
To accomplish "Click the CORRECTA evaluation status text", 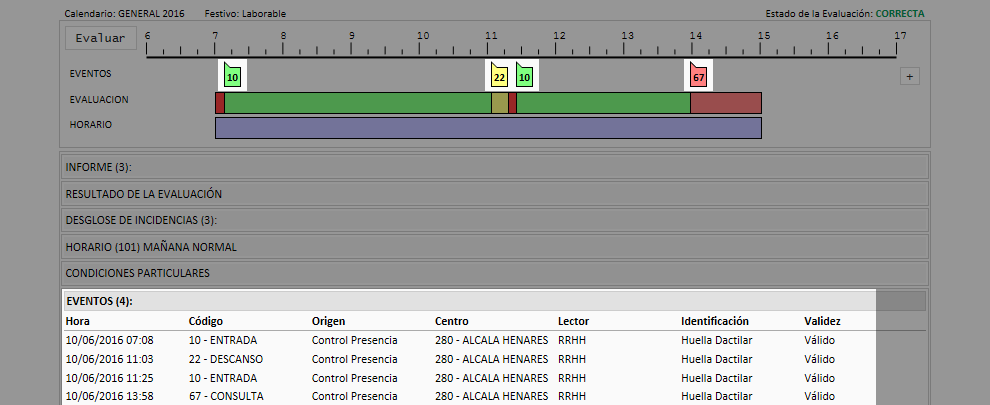I will (900, 13).
